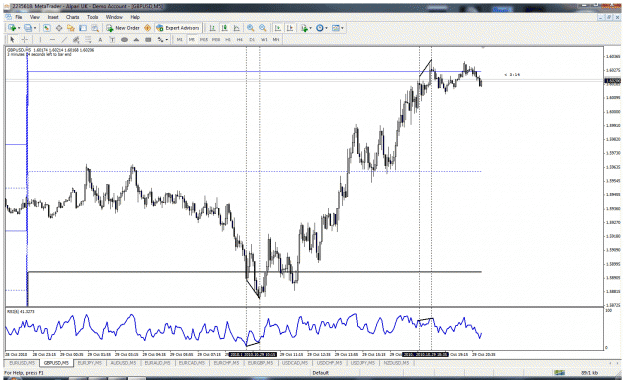
Task: Select the Draw Text 'A' tool
Action: pos(100,39)
